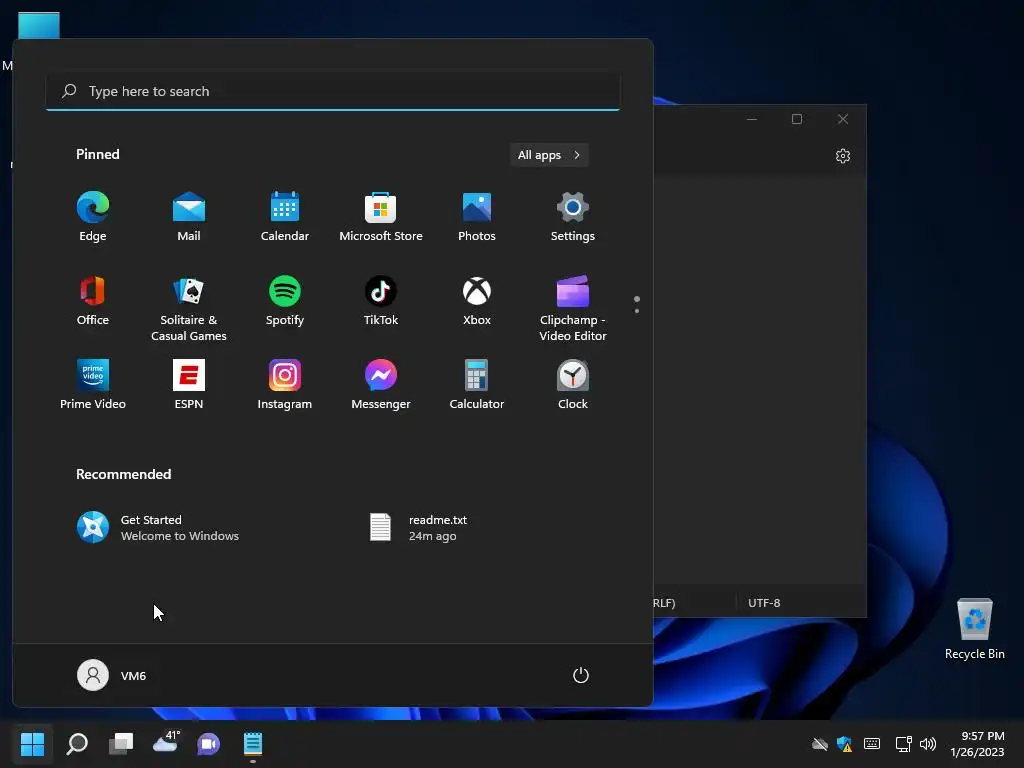The image size is (1024, 768).
Task: Open the VM6 user account menu
Action: coord(112,675)
